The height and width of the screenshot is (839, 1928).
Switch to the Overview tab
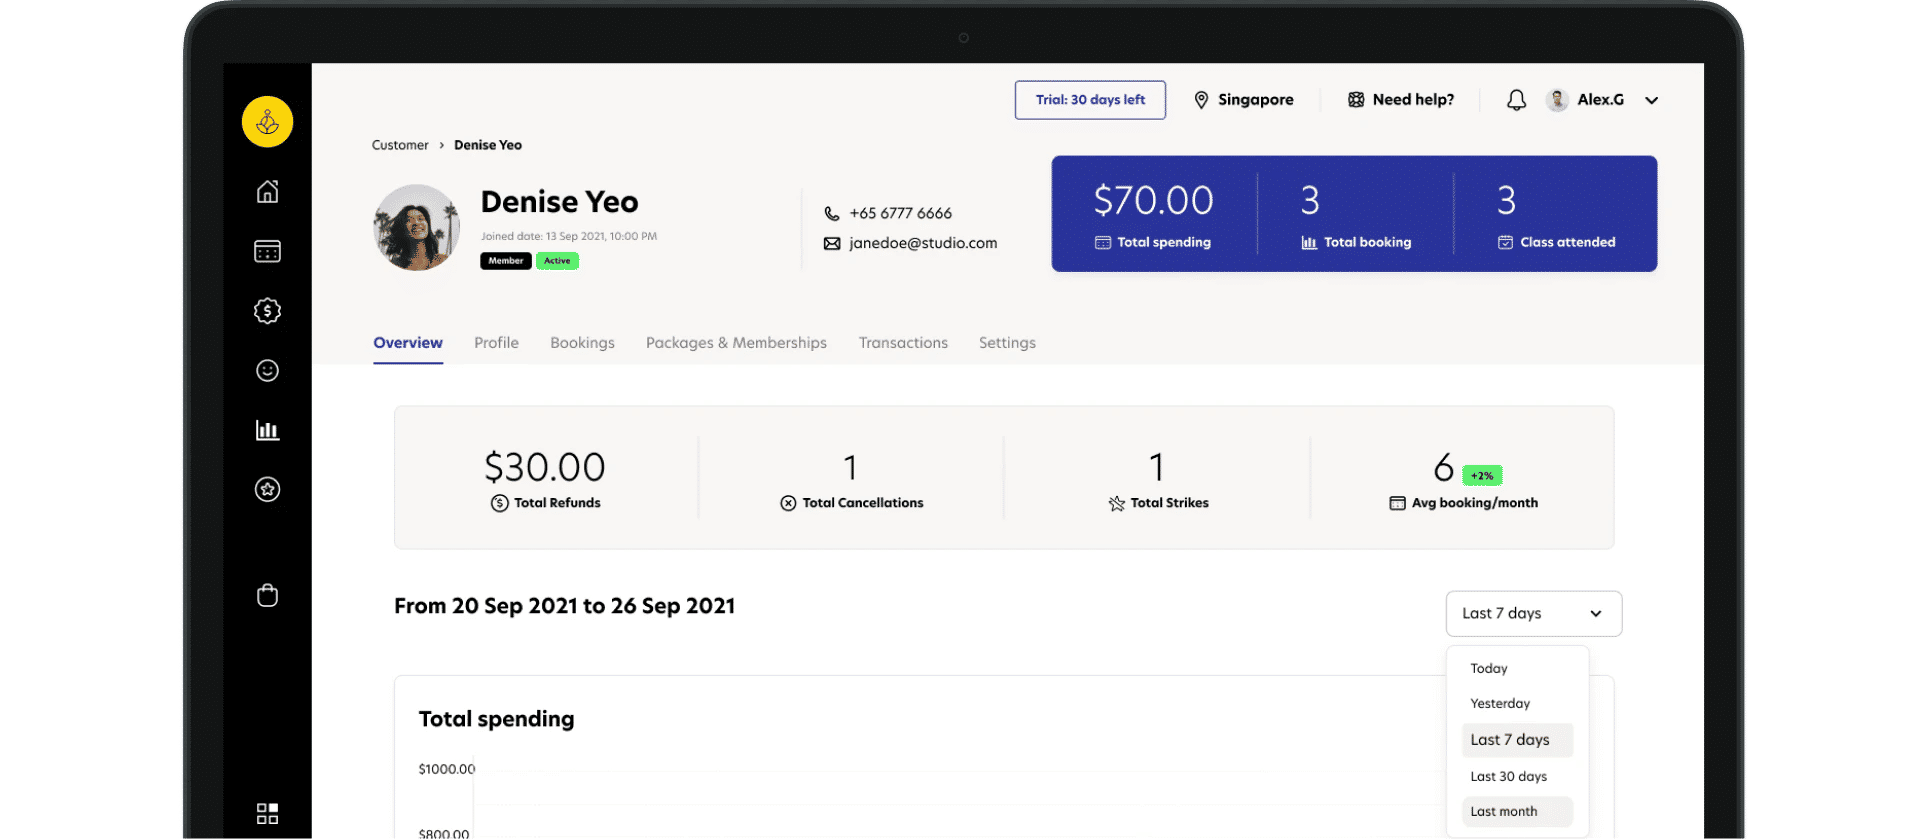pos(408,343)
